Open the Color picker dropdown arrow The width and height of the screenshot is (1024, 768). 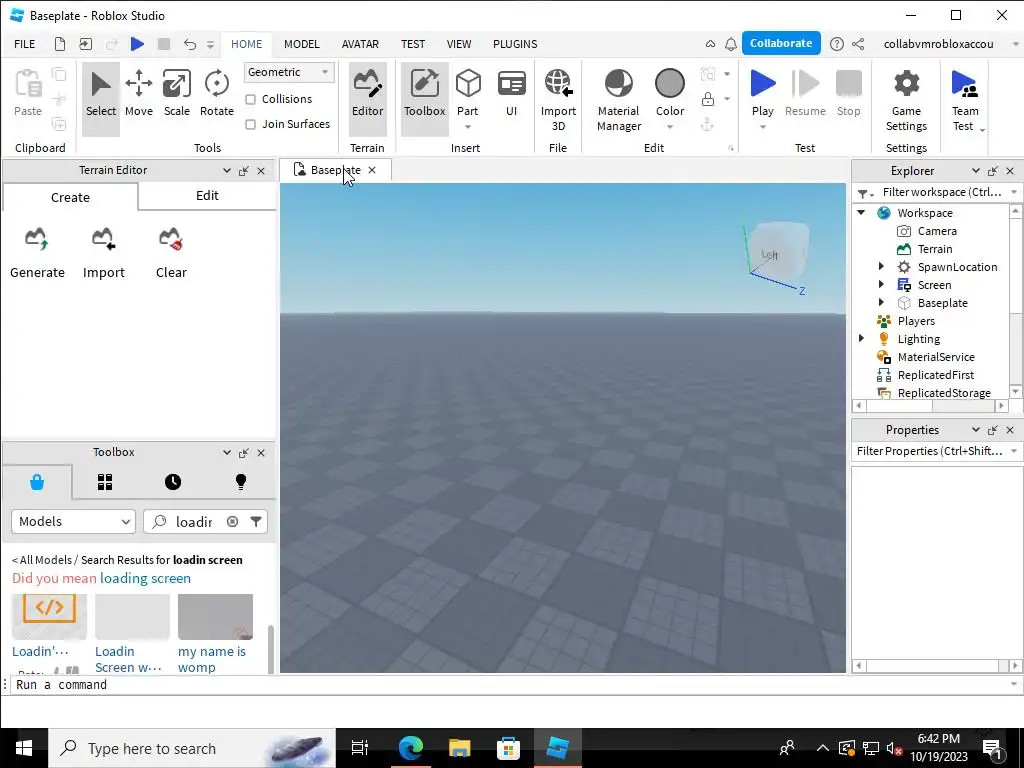669,127
